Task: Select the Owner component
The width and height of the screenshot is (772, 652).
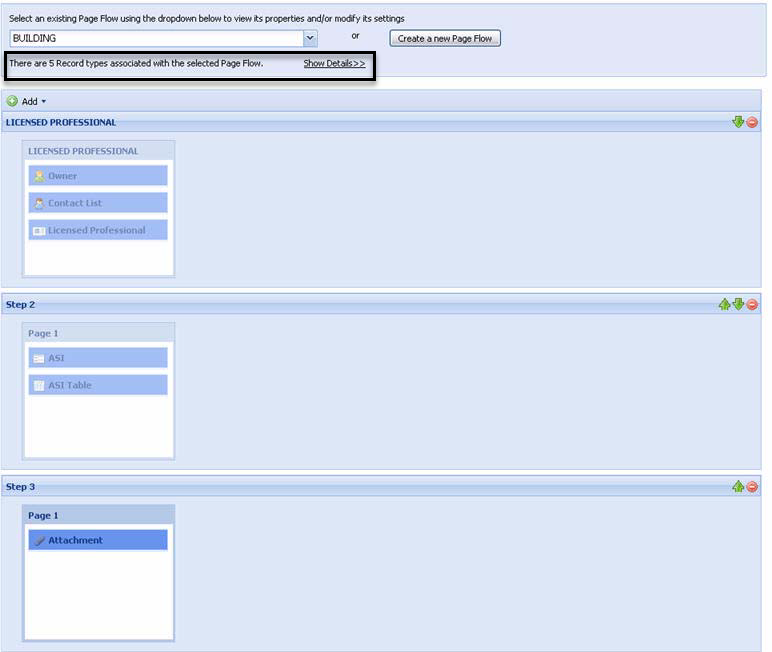Action: click(98, 176)
